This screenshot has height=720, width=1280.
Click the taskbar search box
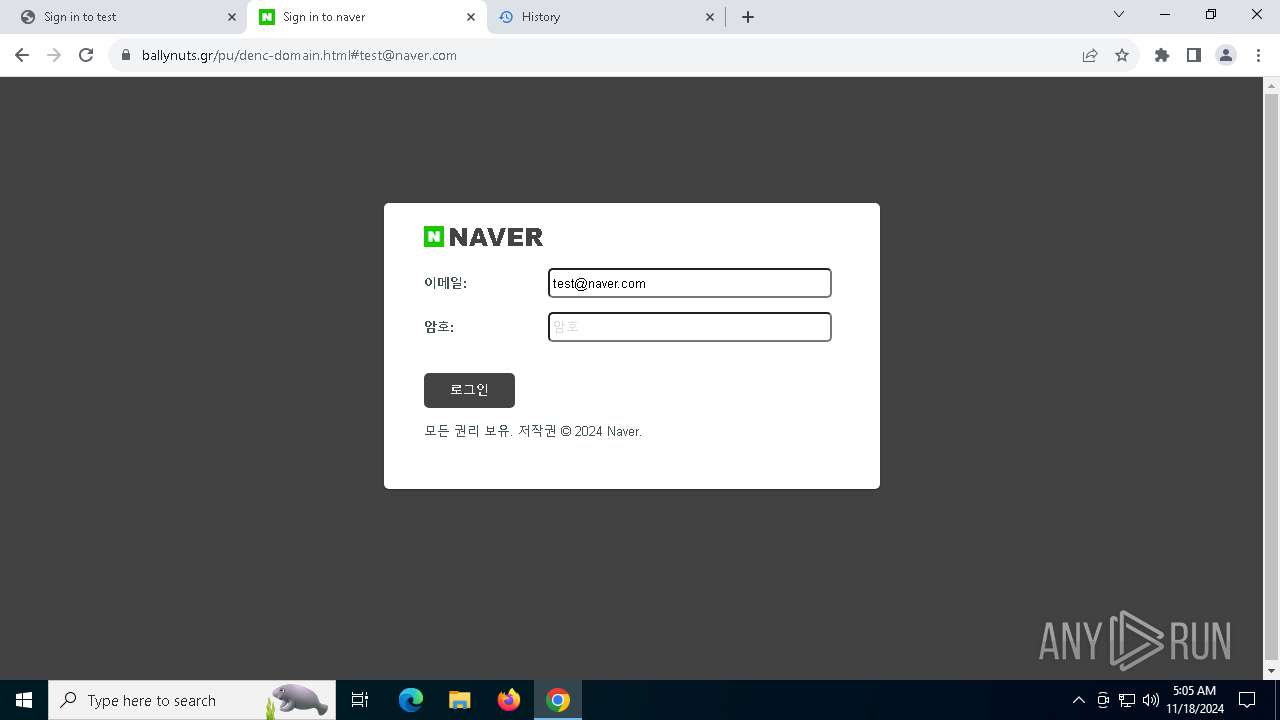point(192,700)
